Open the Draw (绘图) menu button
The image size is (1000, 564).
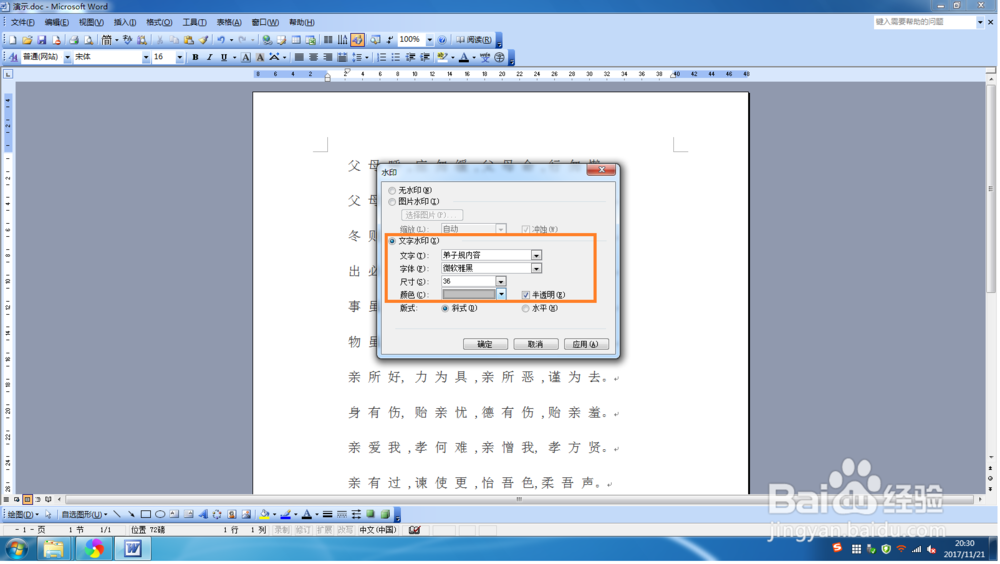pos(23,514)
